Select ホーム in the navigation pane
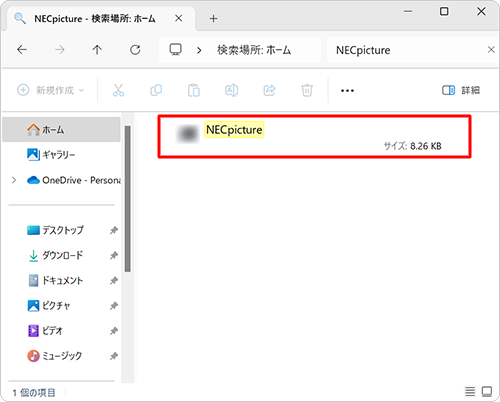The image size is (500, 402). click(x=61, y=130)
